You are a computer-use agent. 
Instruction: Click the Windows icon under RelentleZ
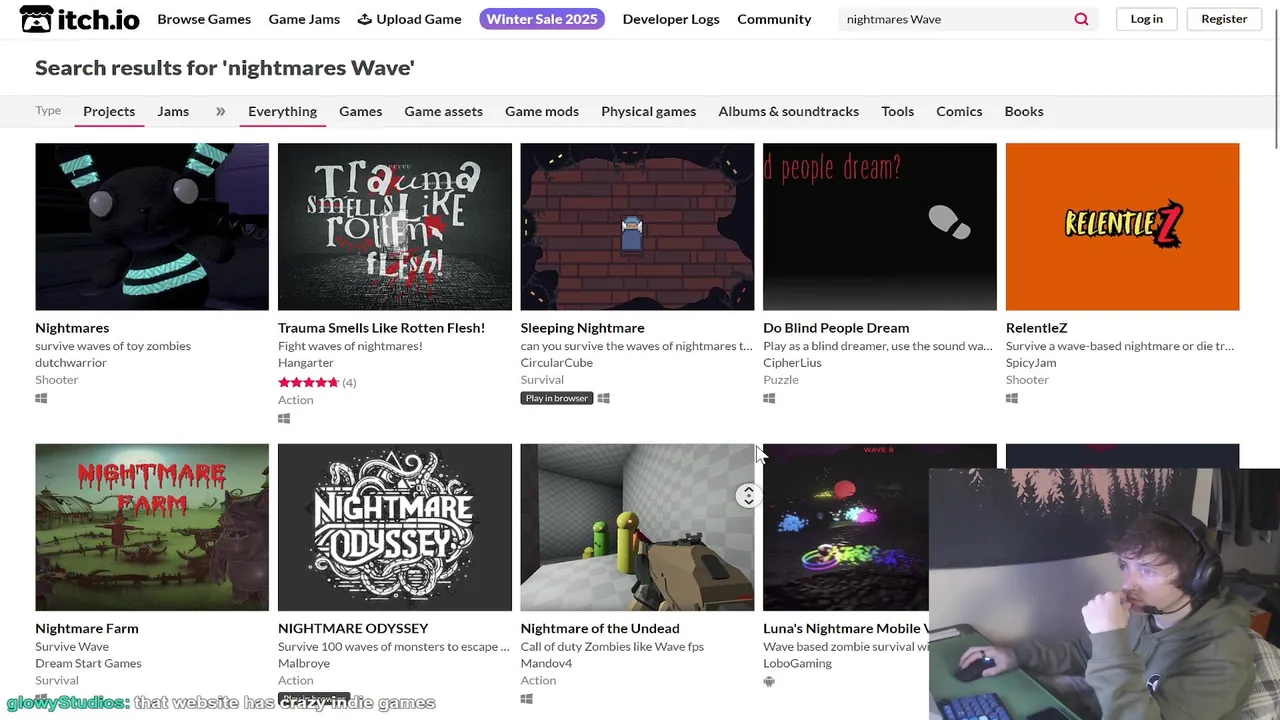click(x=1012, y=398)
